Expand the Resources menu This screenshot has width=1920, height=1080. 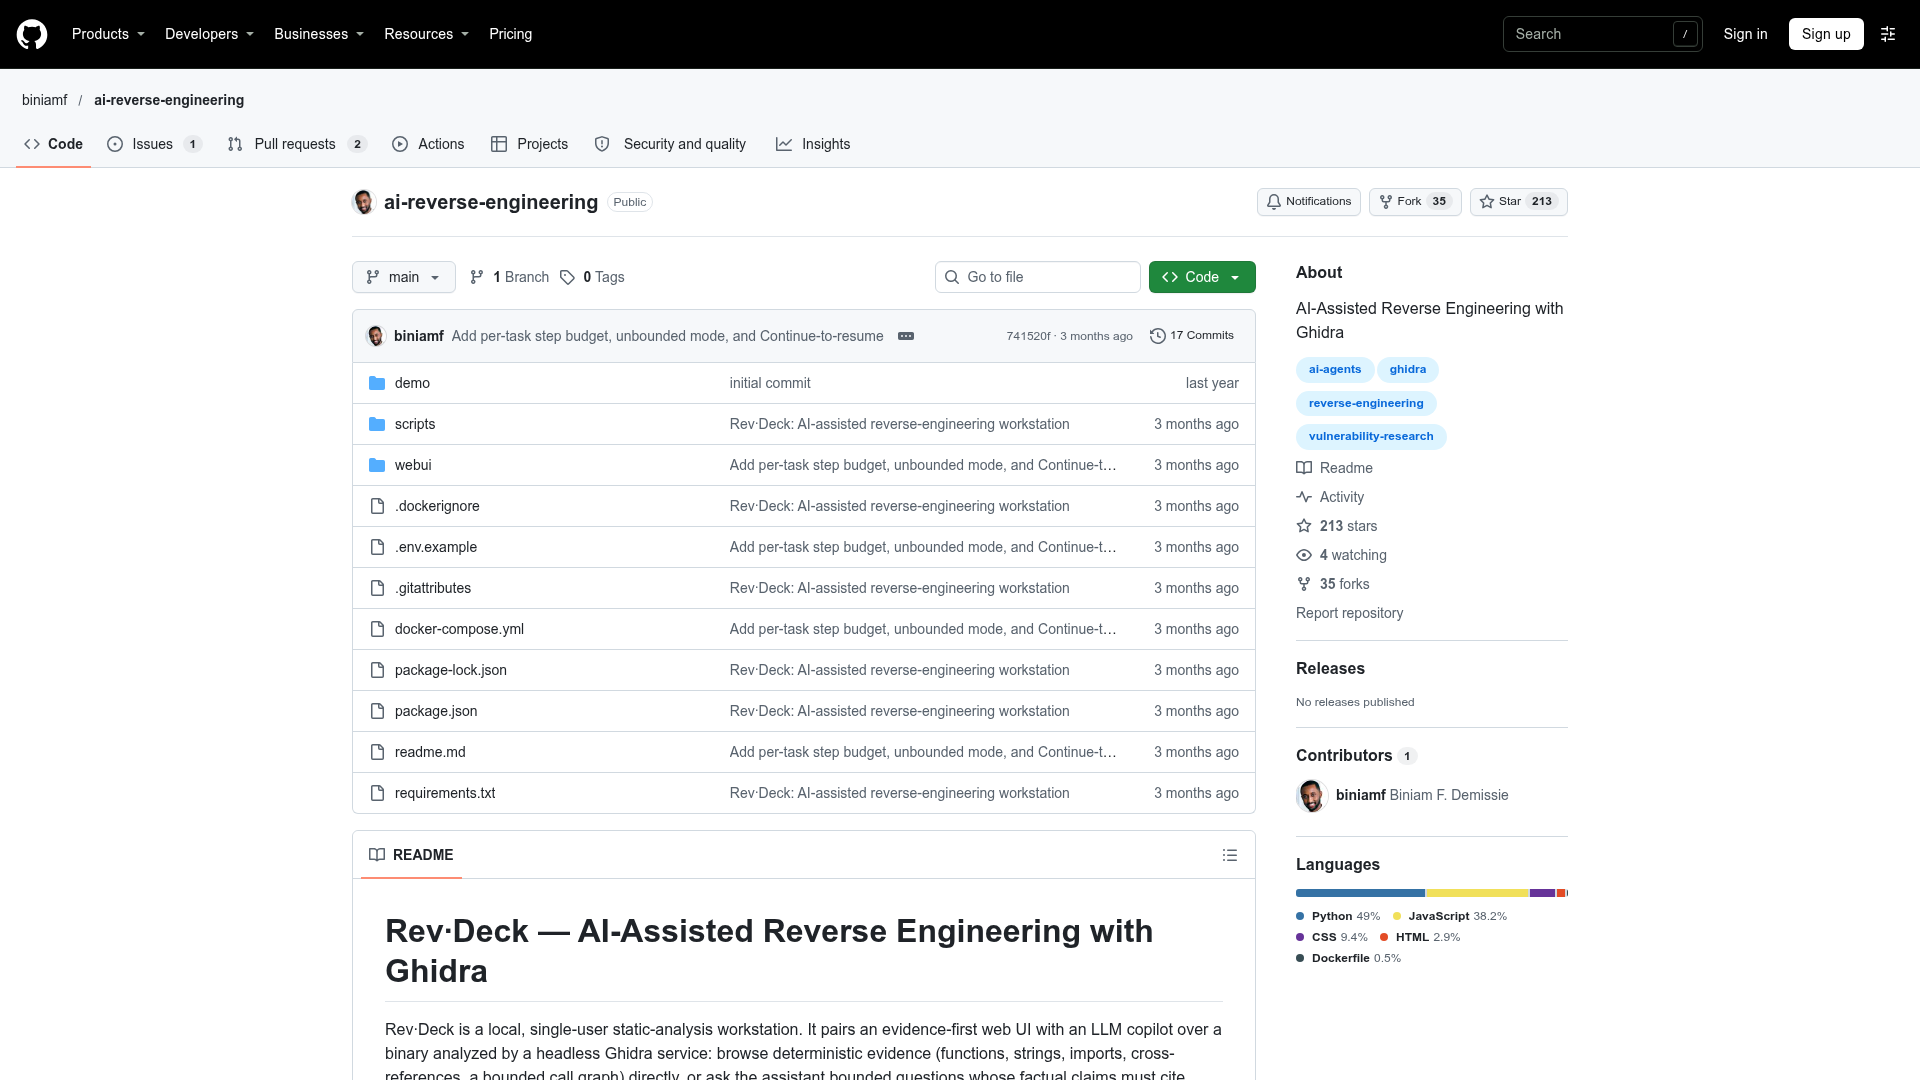click(x=426, y=34)
